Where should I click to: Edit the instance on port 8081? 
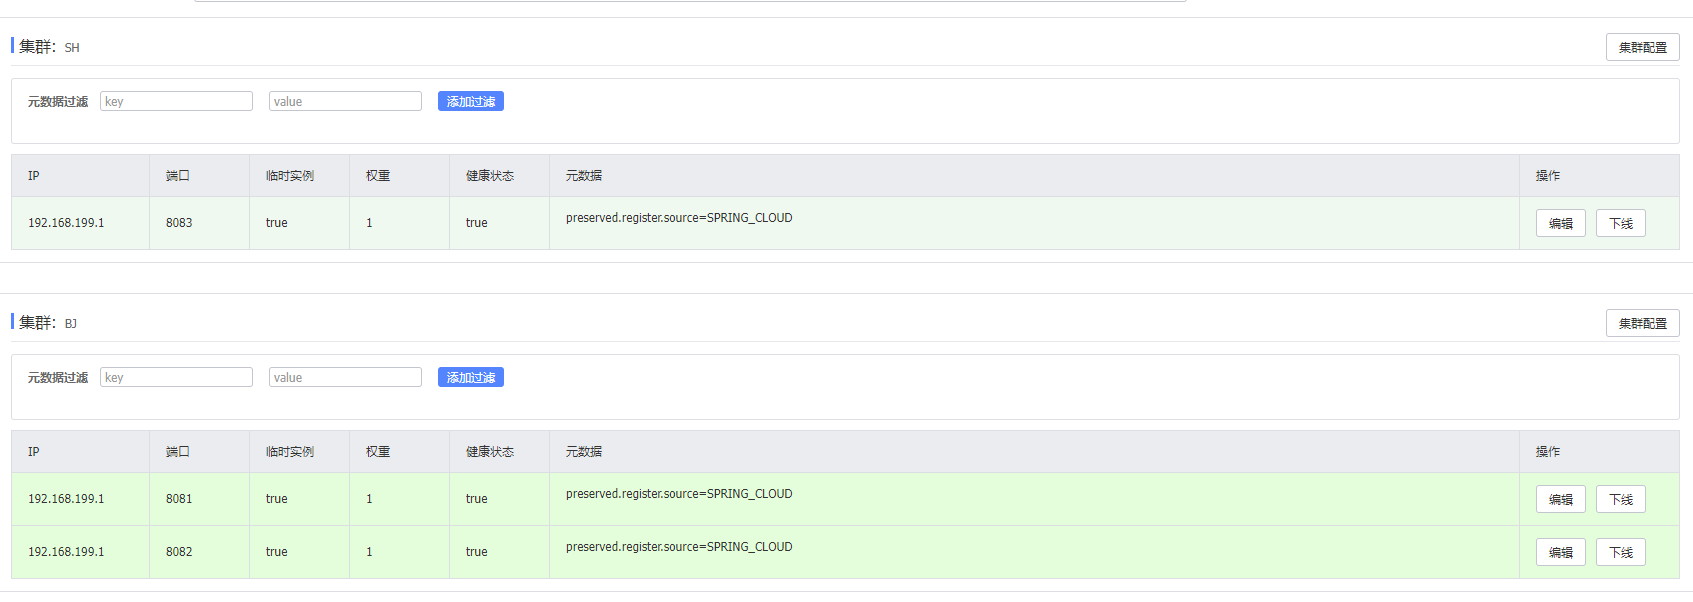(1560, 499)
